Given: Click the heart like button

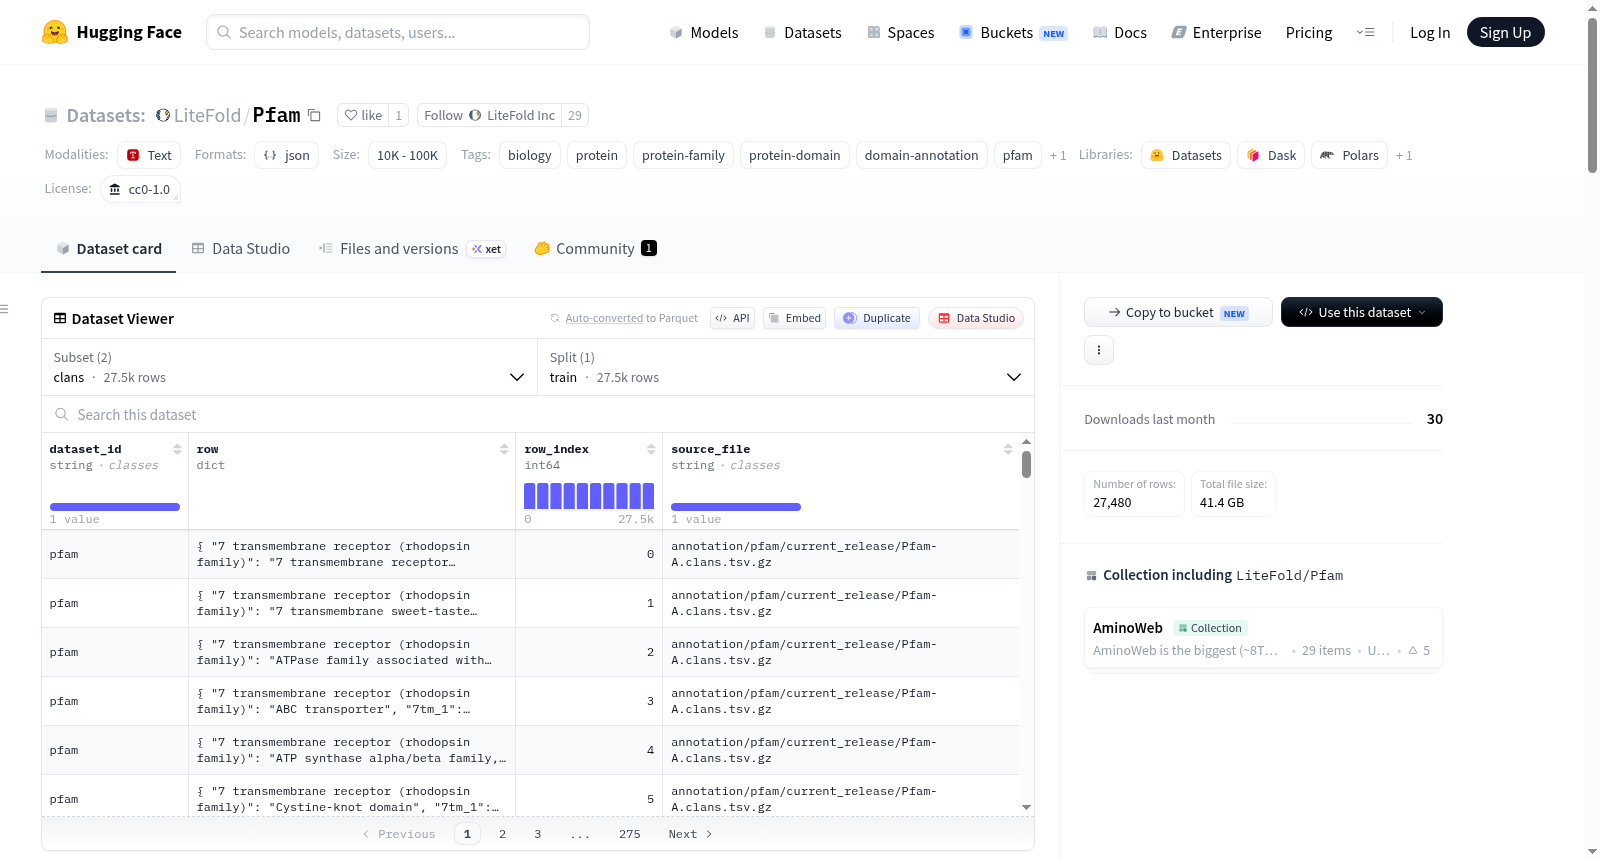Looking at the screenshot, I should click(x=363, y=115).
